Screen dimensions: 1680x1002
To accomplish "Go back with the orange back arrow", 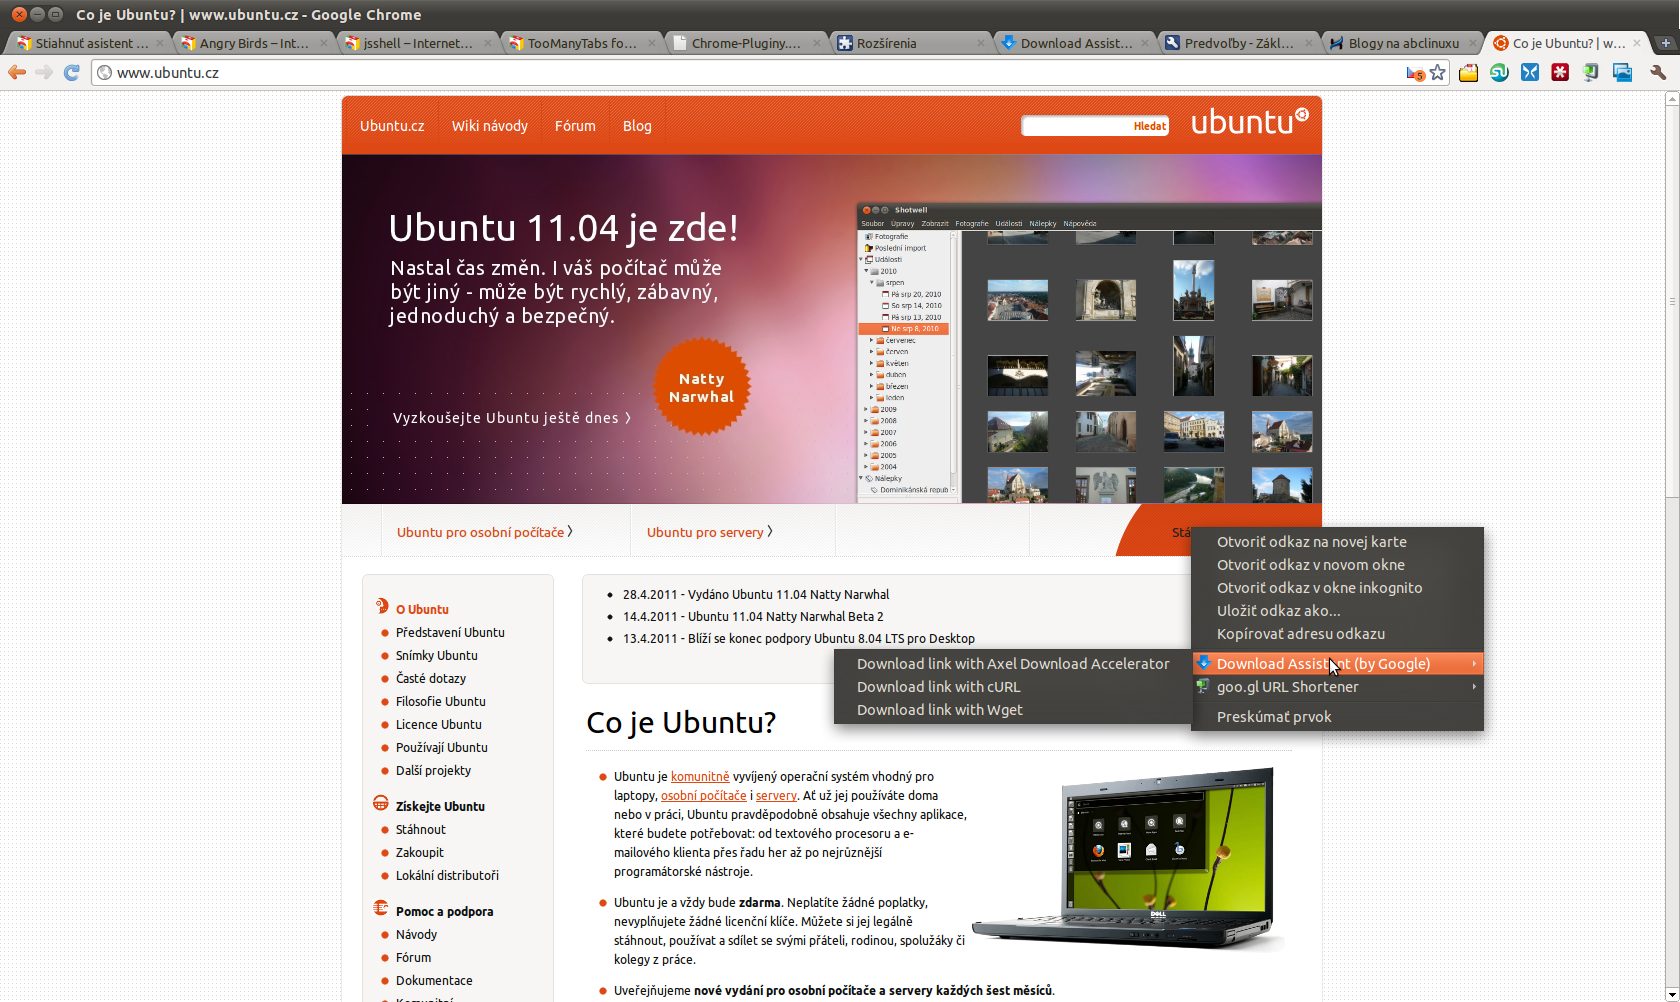I will coord(17,72).
